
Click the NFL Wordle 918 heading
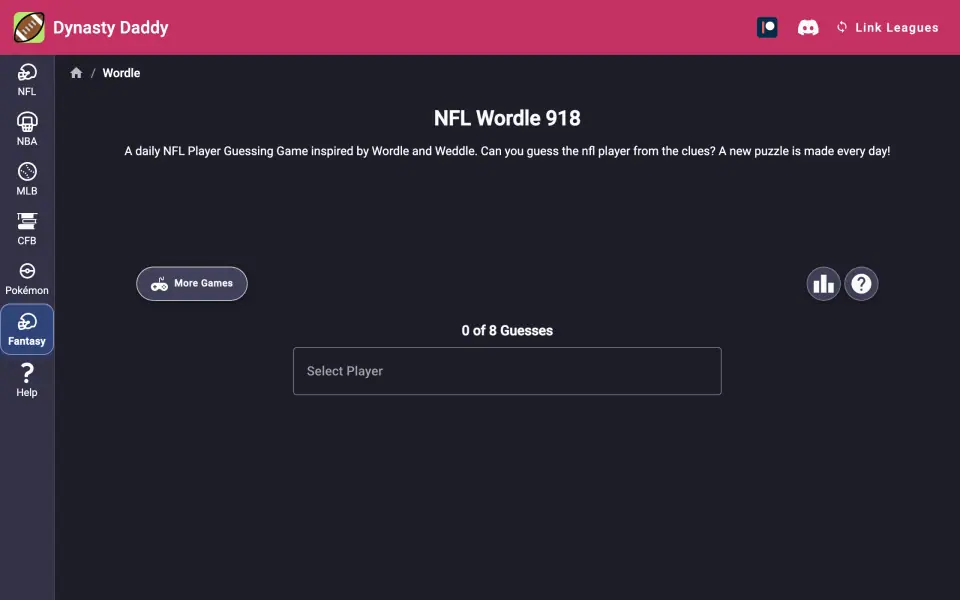pos(507,118)
